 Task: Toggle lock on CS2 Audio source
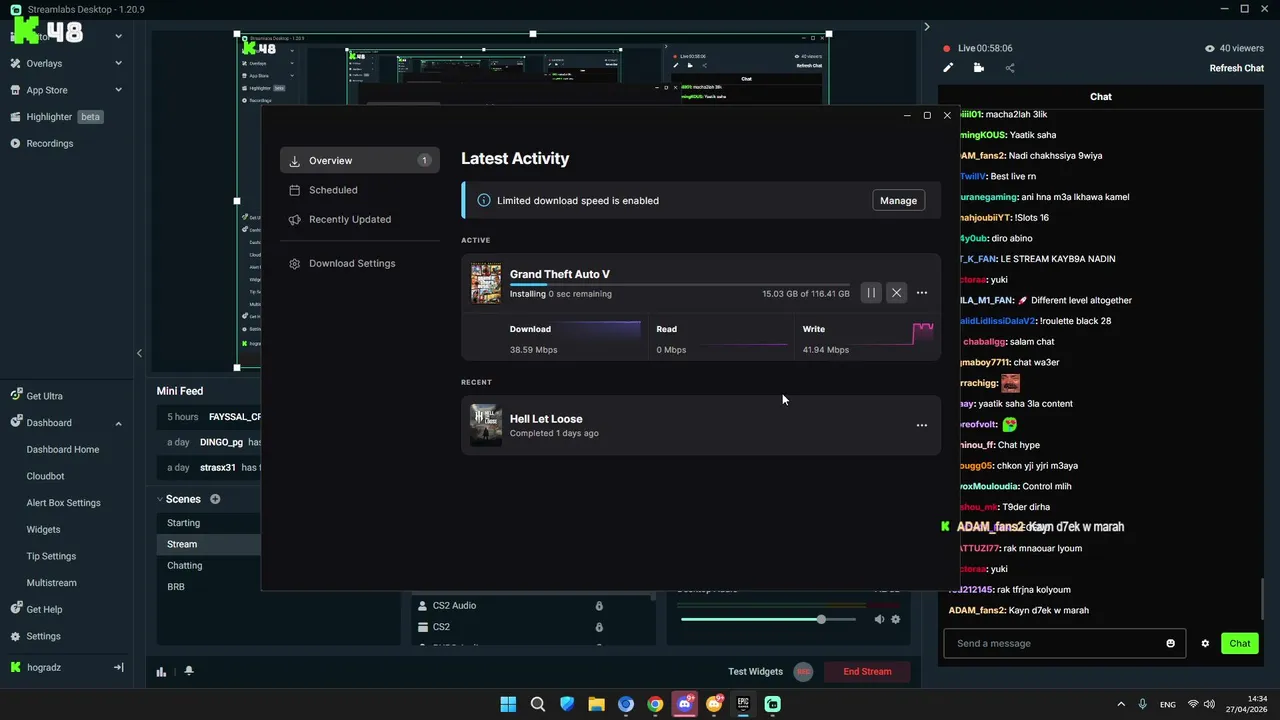point(599,606)
